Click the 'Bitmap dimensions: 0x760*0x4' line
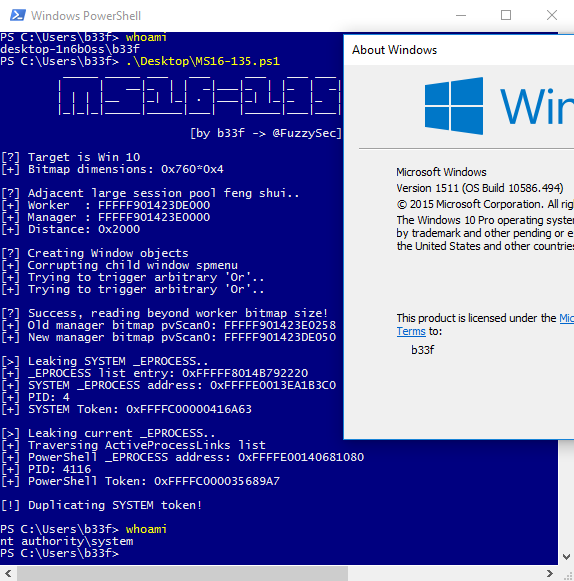The width and height of the screenshot is (574, 581). (x=112, y=169)
